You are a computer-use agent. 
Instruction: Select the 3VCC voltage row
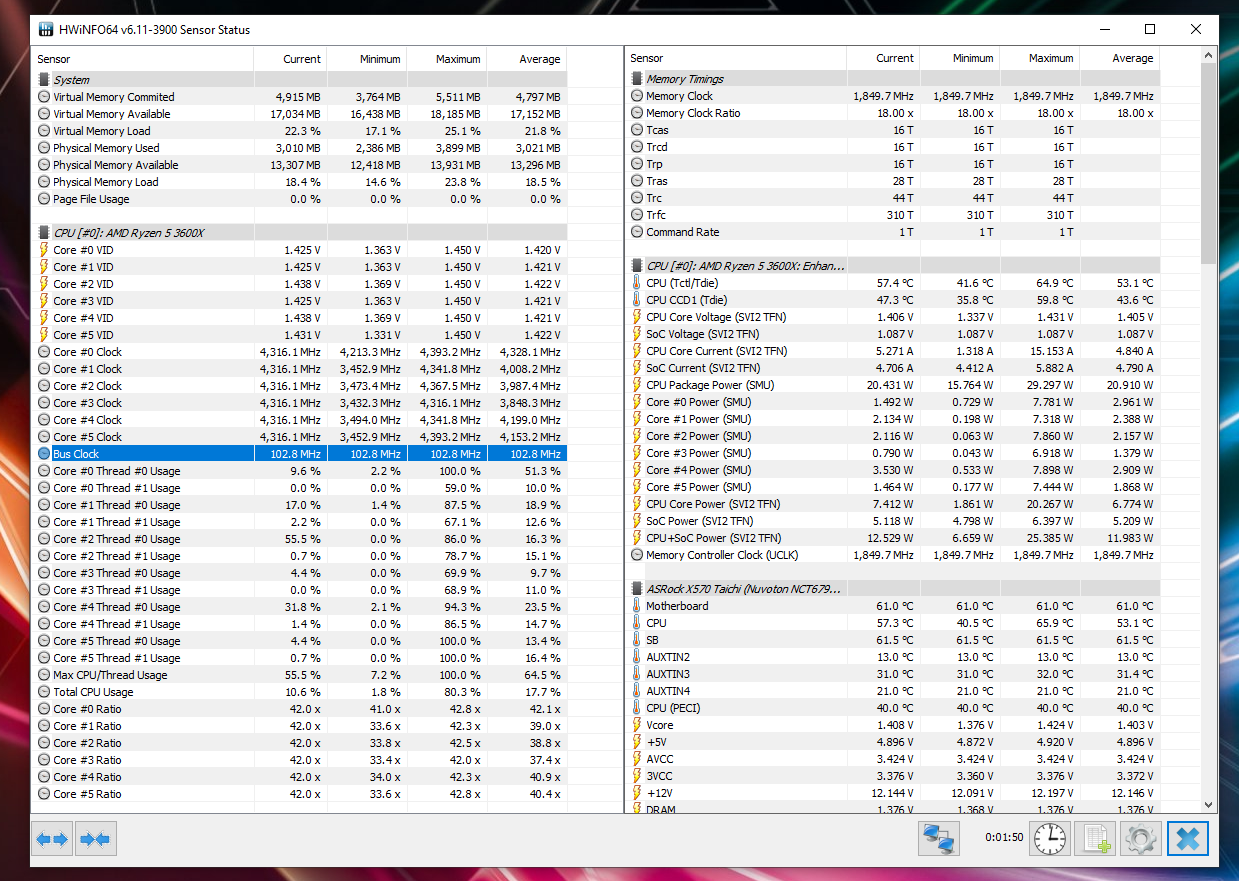pyautogui.click(x=893, y=776)
